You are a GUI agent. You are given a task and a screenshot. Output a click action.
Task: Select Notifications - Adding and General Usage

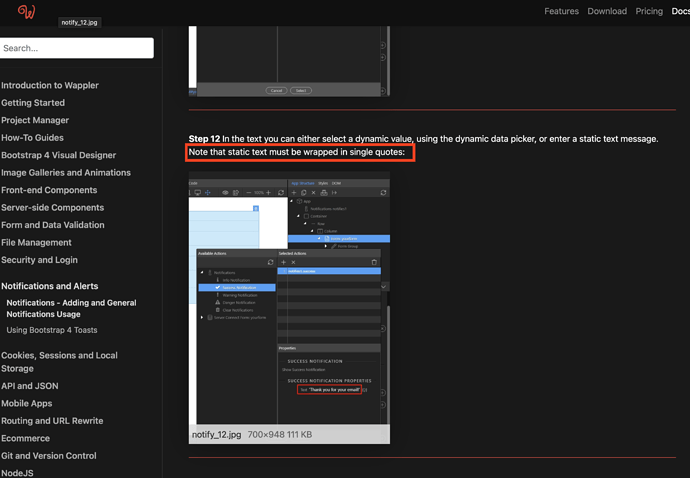71,308
